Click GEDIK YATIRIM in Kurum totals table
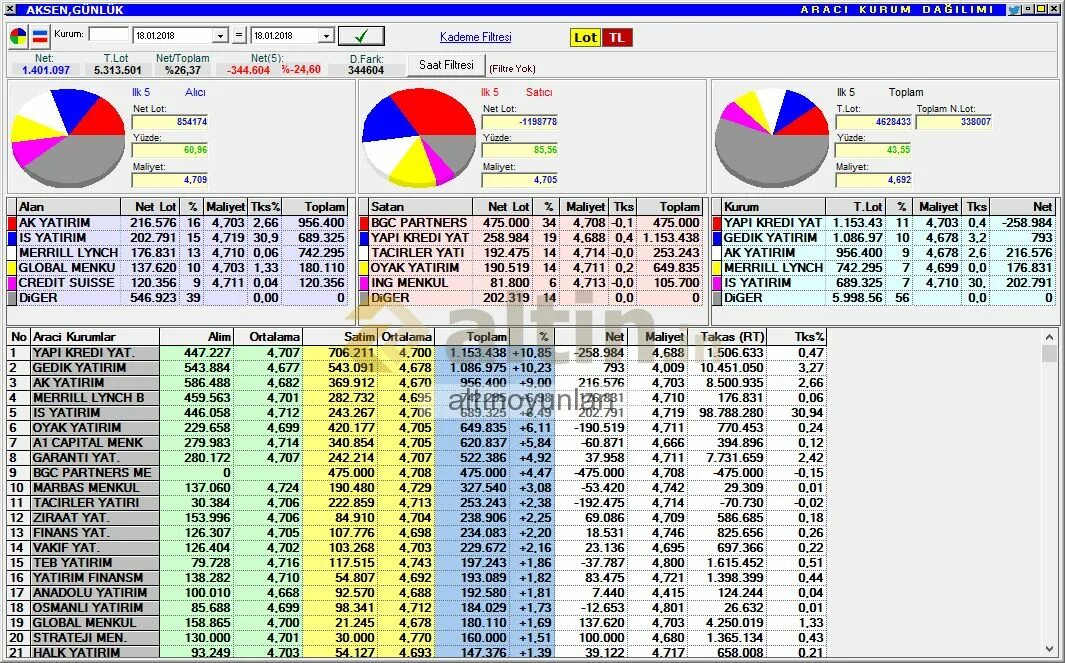 [770, 238]
